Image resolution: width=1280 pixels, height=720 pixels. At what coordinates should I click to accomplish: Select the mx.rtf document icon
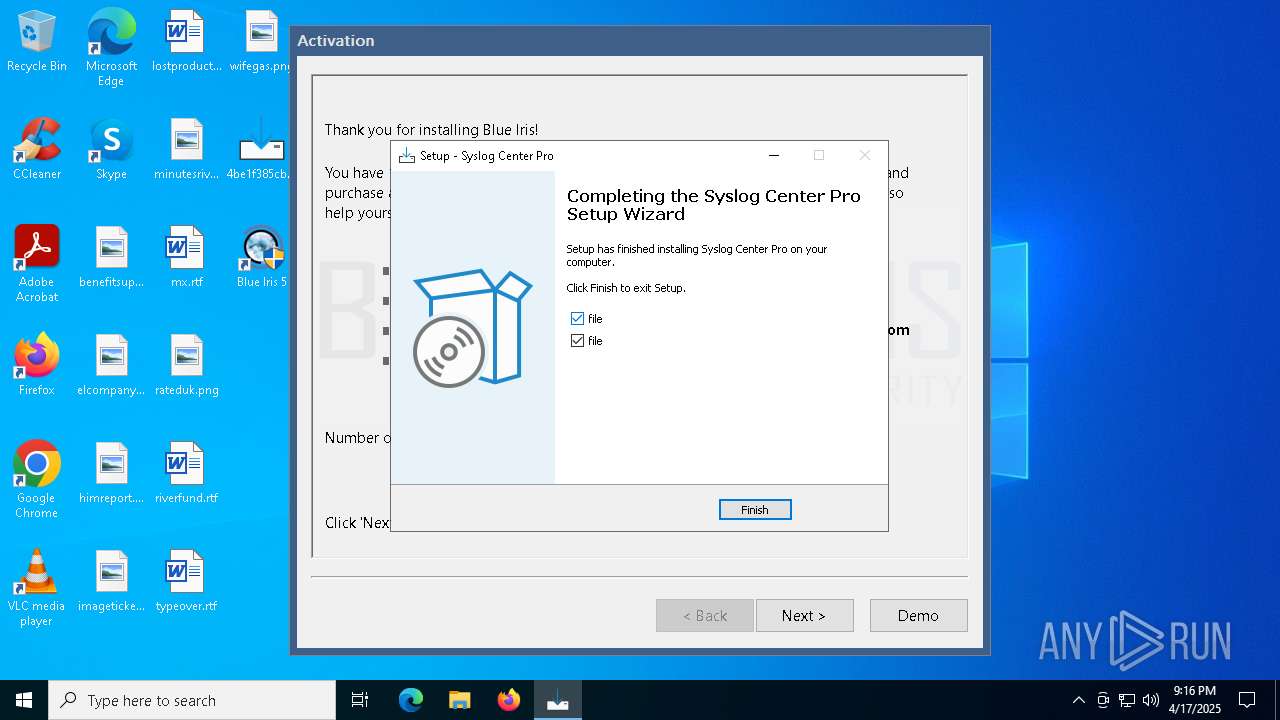(x=186, y=258)
